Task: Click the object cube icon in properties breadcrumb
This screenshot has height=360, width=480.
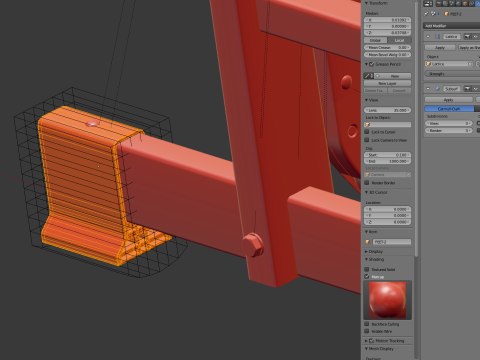Action: [x=447, y=14]
